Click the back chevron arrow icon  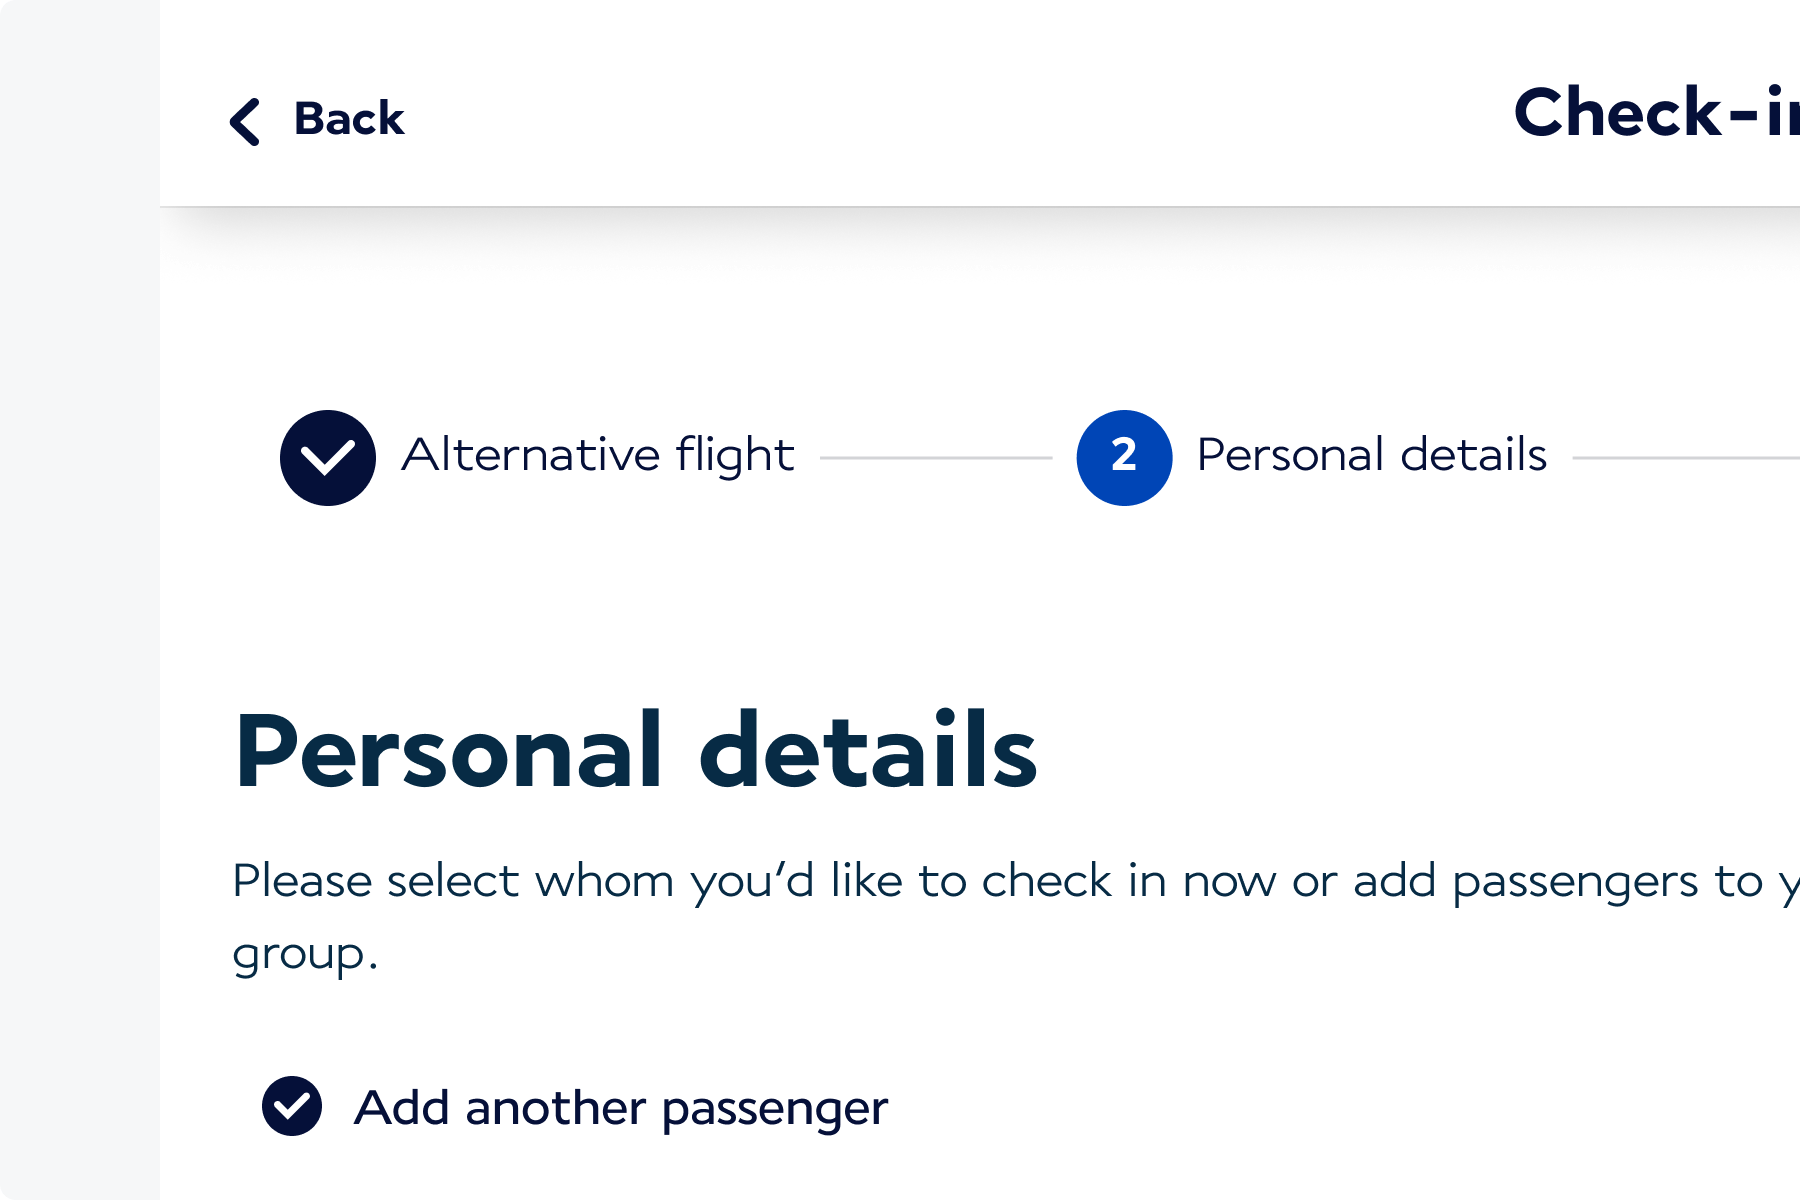pyautogui.click(x=245, y=121)
